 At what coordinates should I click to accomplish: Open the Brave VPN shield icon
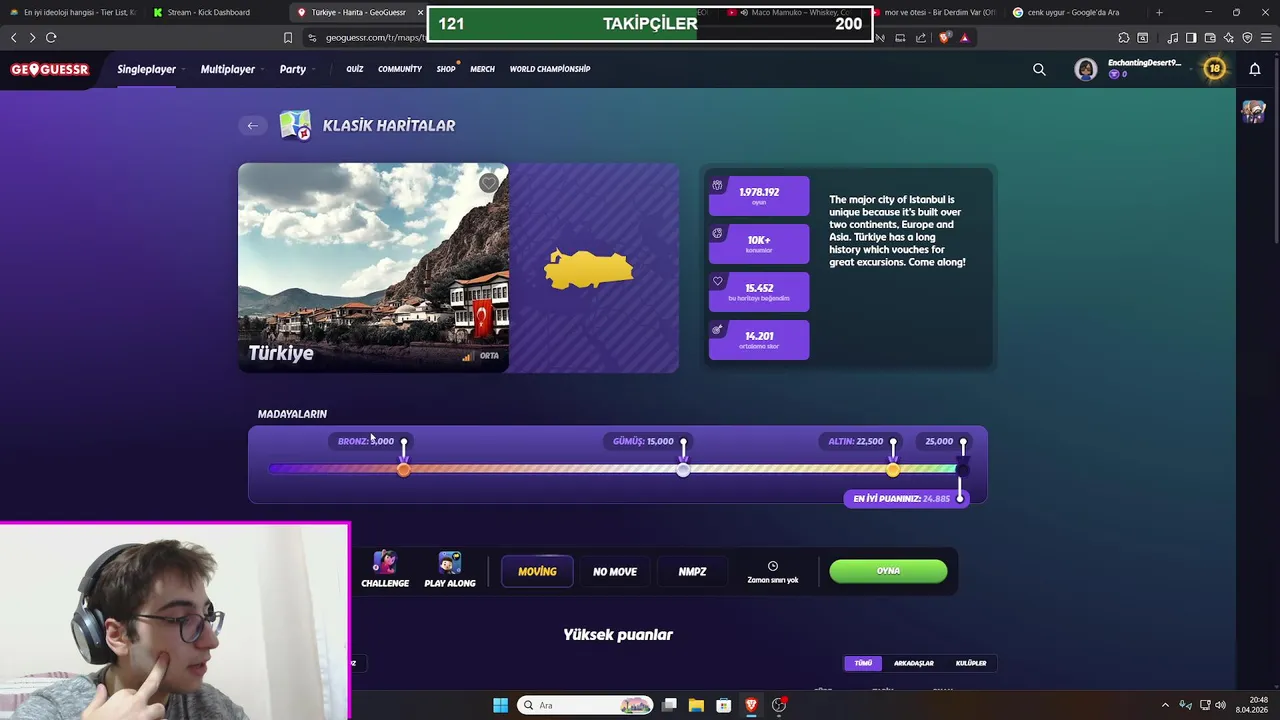pyautogui.click(x=1247, y=37)
